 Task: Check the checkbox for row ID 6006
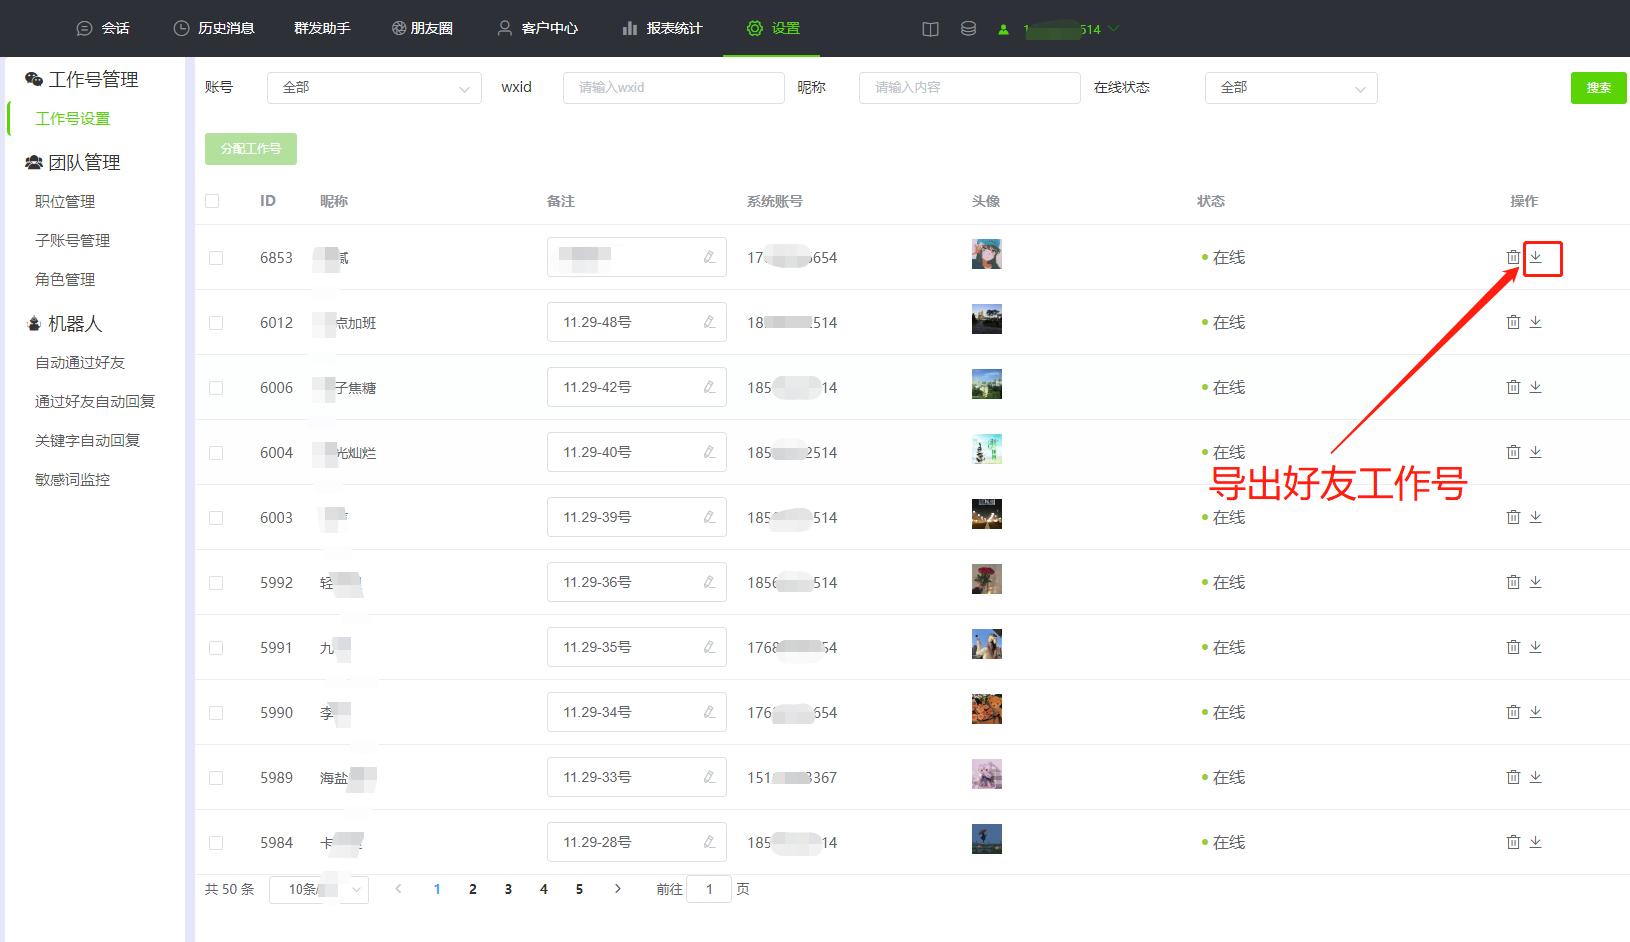click(x=216, y=387)
